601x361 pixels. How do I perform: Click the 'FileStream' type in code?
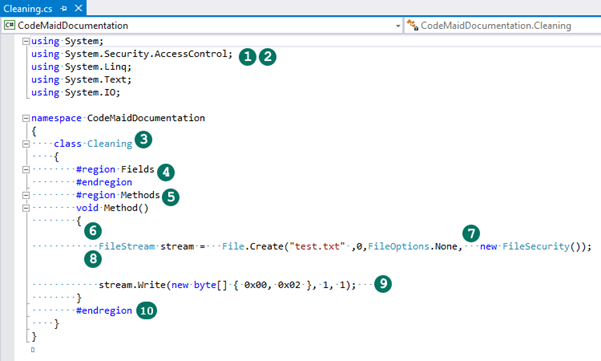(127, 246)
